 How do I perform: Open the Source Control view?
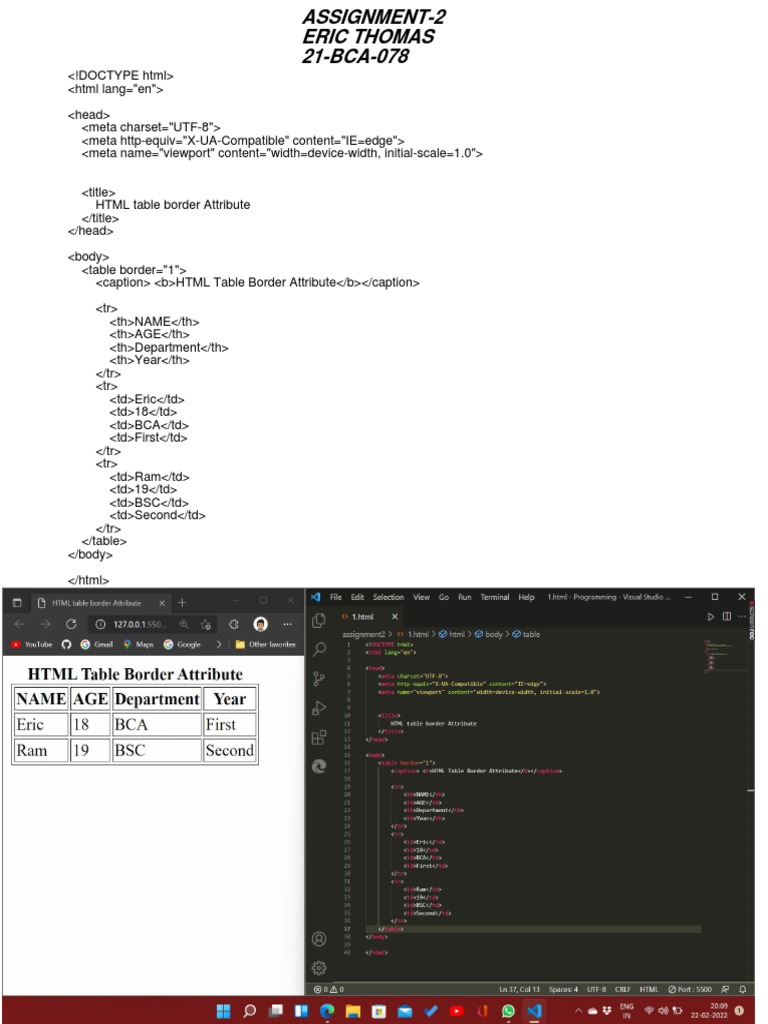319,679
